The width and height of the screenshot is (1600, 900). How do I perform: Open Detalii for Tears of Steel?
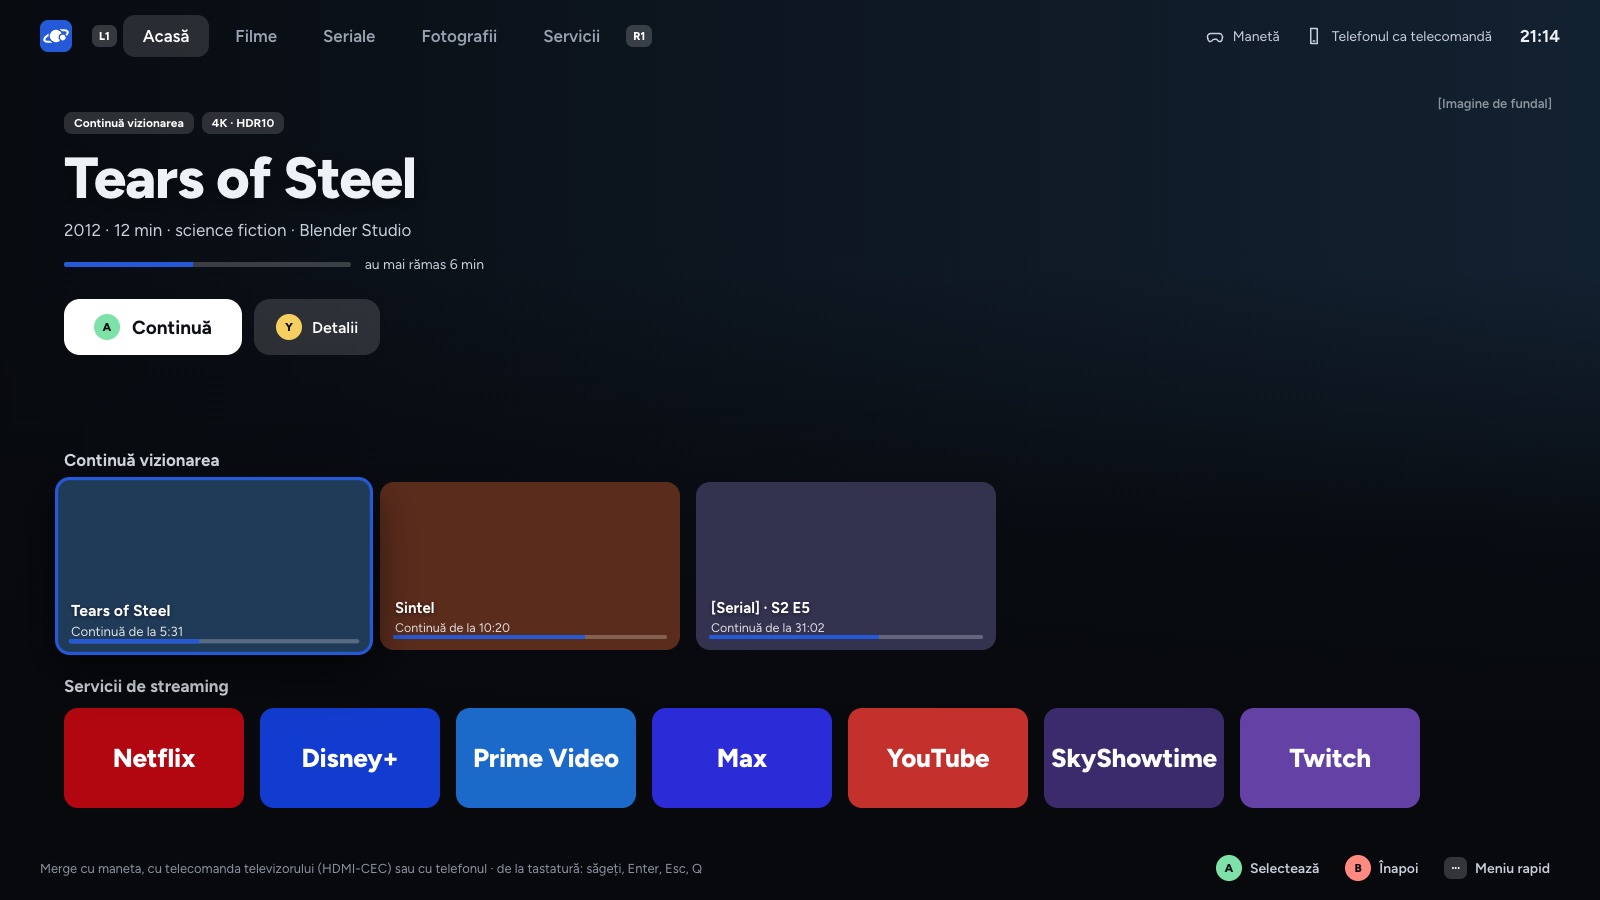[x=317, y=327]
